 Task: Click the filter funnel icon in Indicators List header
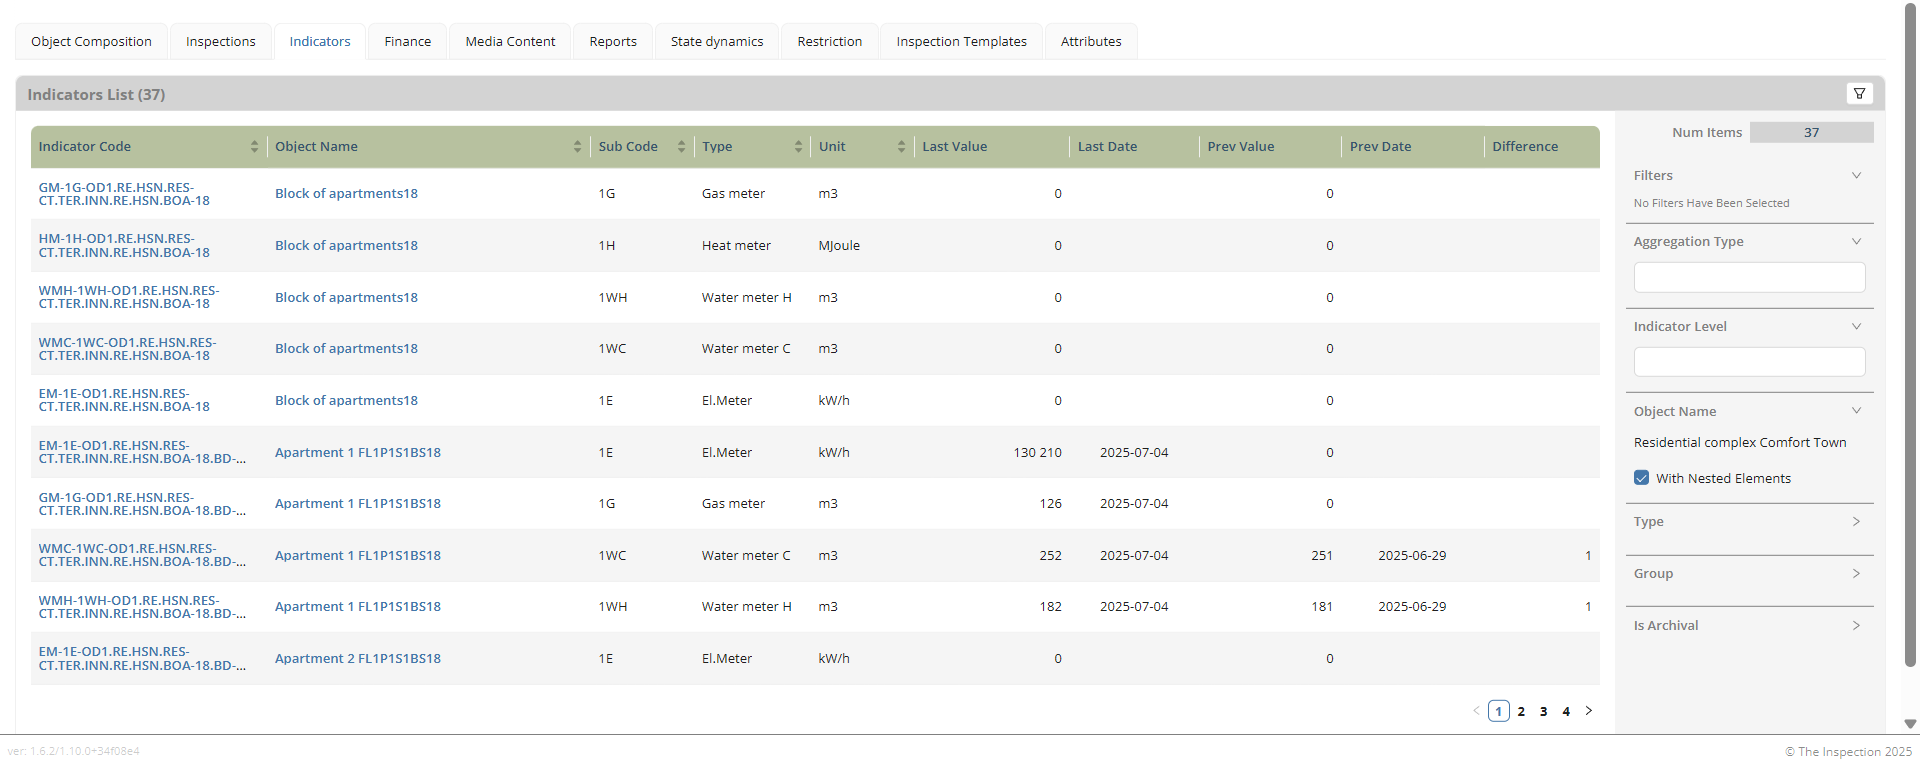(1859, 94)
